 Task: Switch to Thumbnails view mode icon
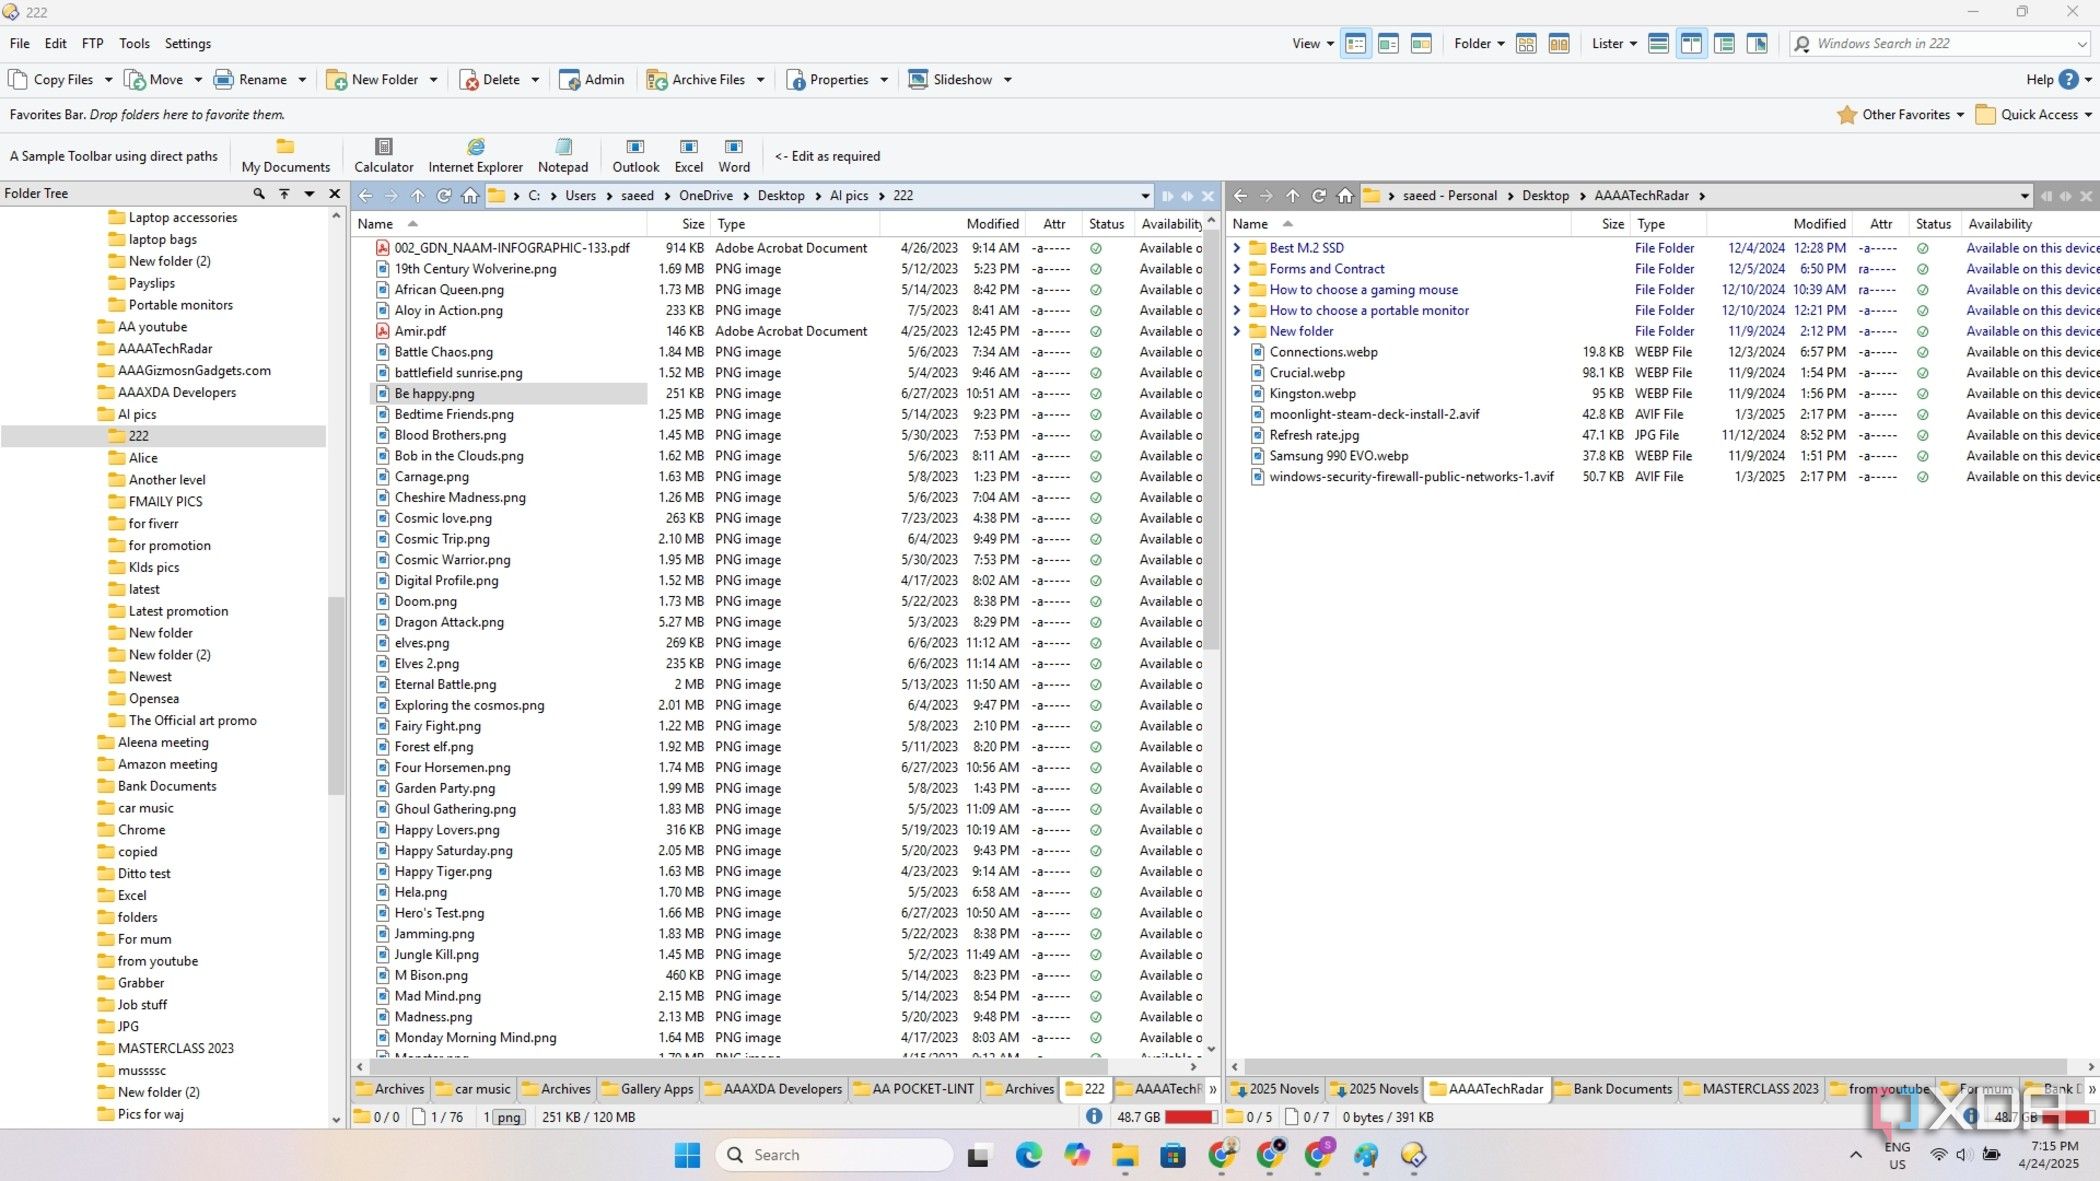pyautogui.click(x=1421, y=44)
